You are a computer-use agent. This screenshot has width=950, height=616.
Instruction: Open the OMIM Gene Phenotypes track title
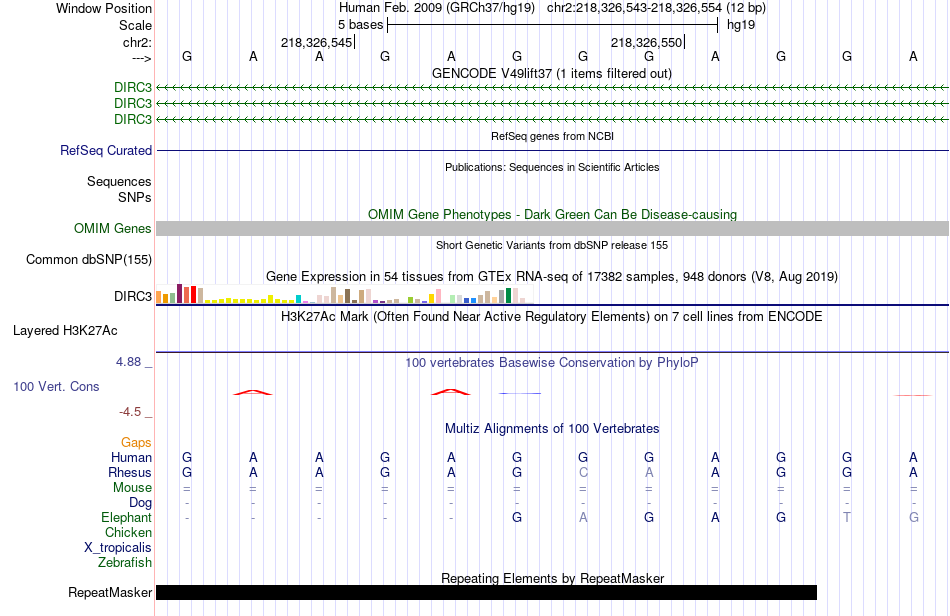pos(552,214)
